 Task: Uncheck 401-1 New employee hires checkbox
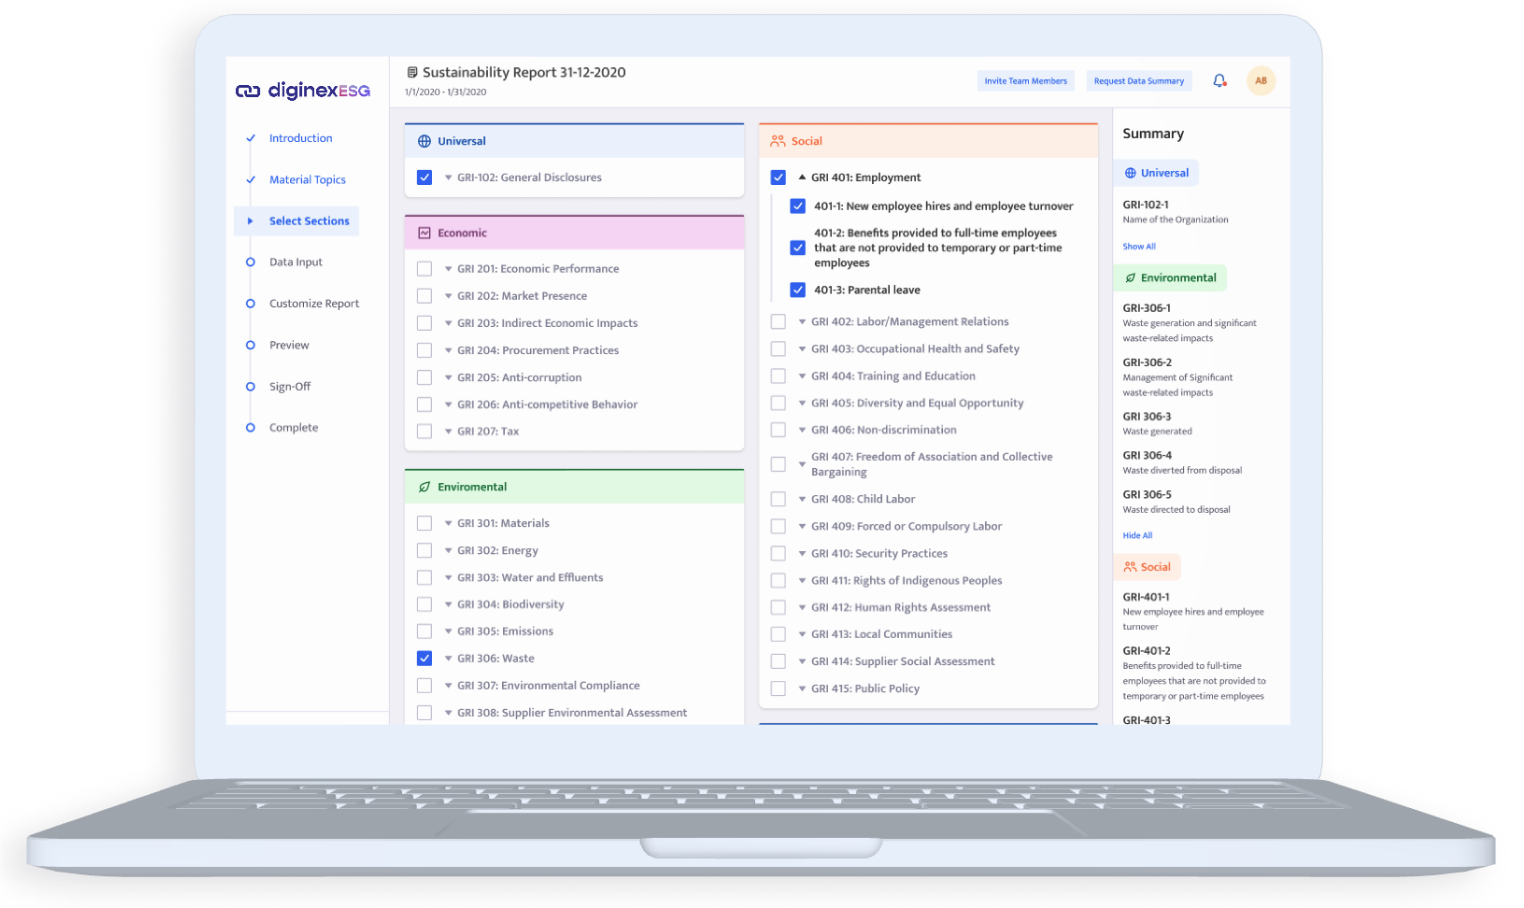click(x=798, y=207)
